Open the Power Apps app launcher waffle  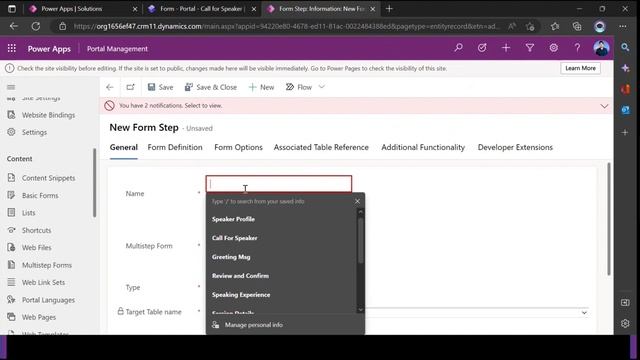11,49
